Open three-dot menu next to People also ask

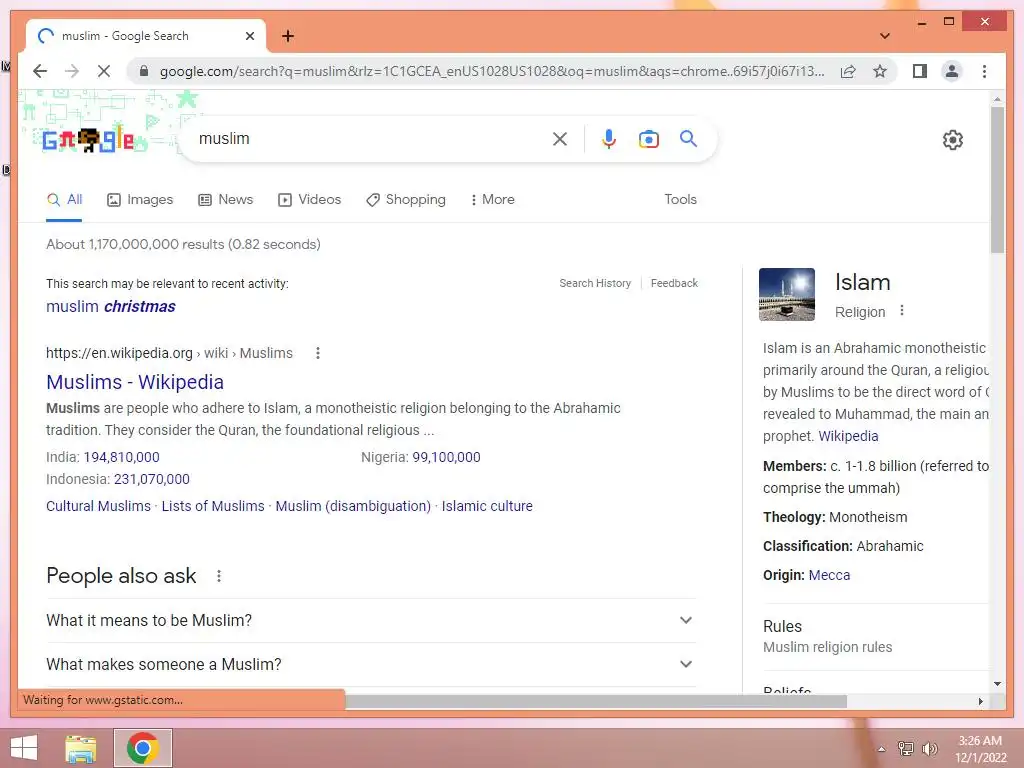pos(219,576)
